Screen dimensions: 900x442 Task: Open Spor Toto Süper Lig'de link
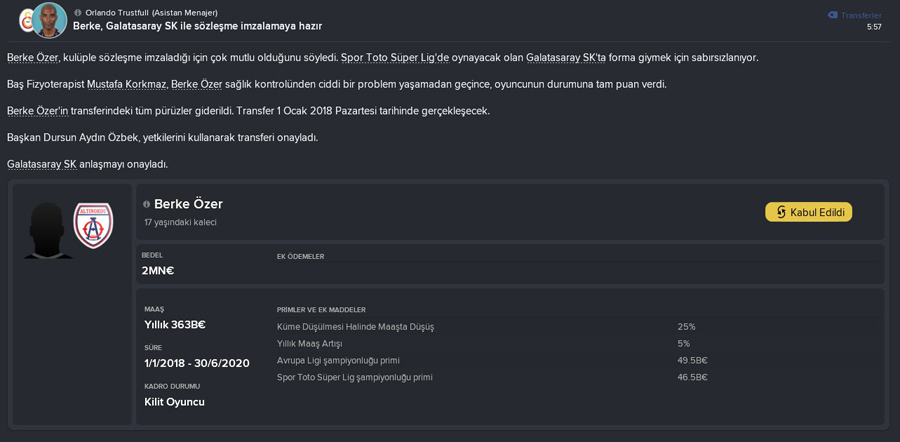395,58
